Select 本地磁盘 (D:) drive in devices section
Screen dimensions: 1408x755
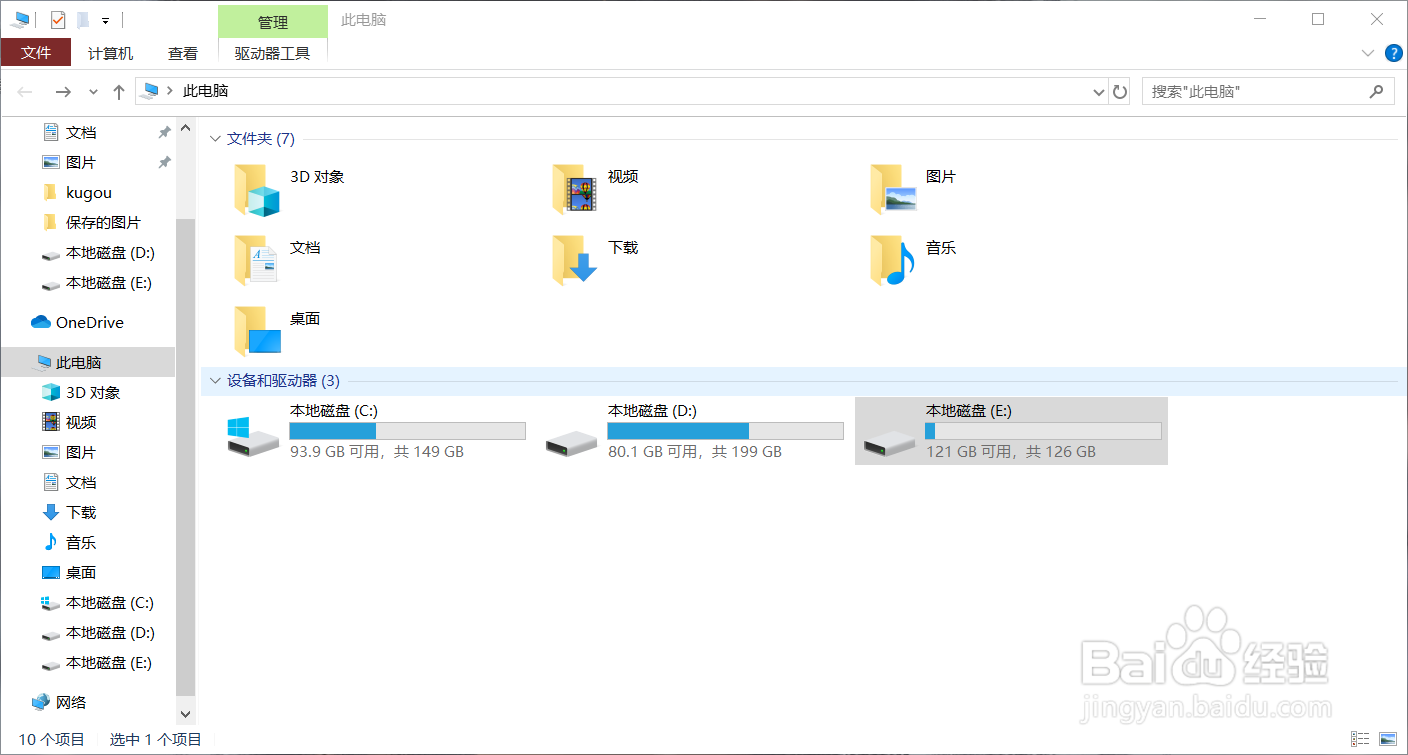pyautogui.click(x=692, y=431)
